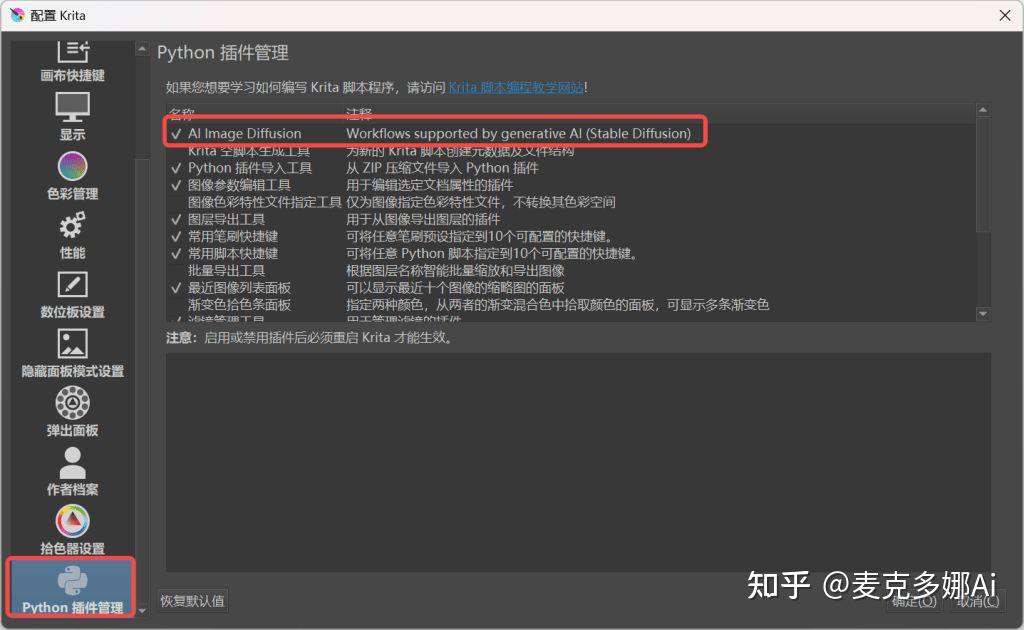This screenshot has height=630, width=1024.
Task: Select the Python 插件管理 category
Action: [72, 587]
